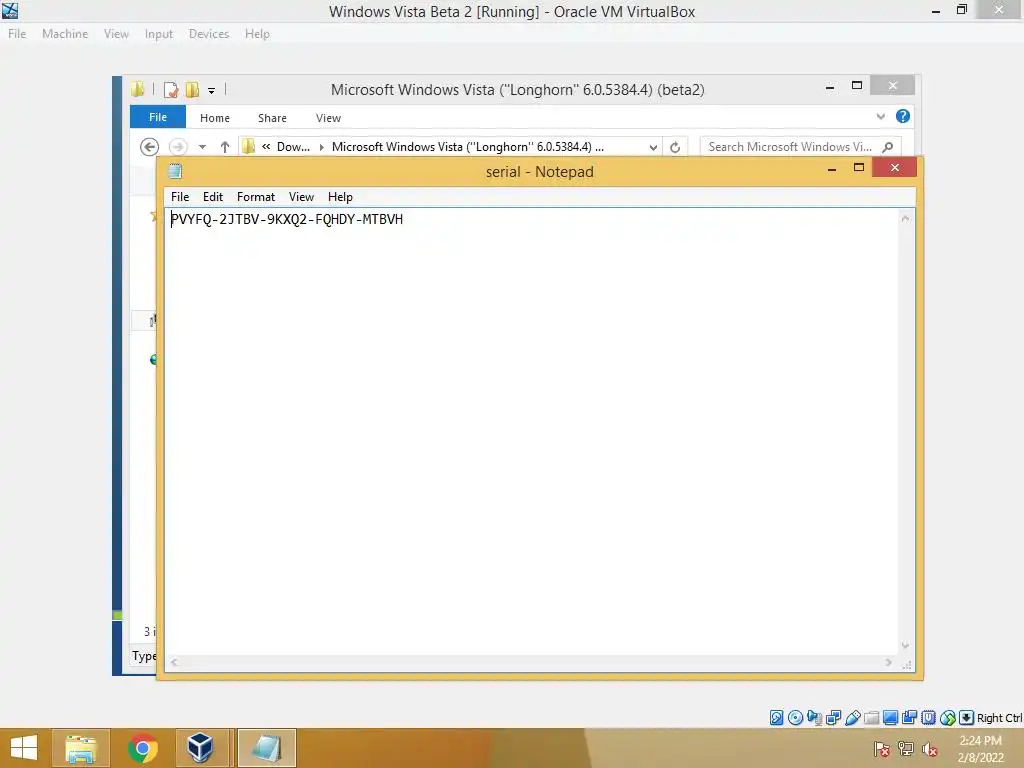Viewport: 1024px width, 768px height.
Task: Click the USB devices indicator icon
Action: 852,718
